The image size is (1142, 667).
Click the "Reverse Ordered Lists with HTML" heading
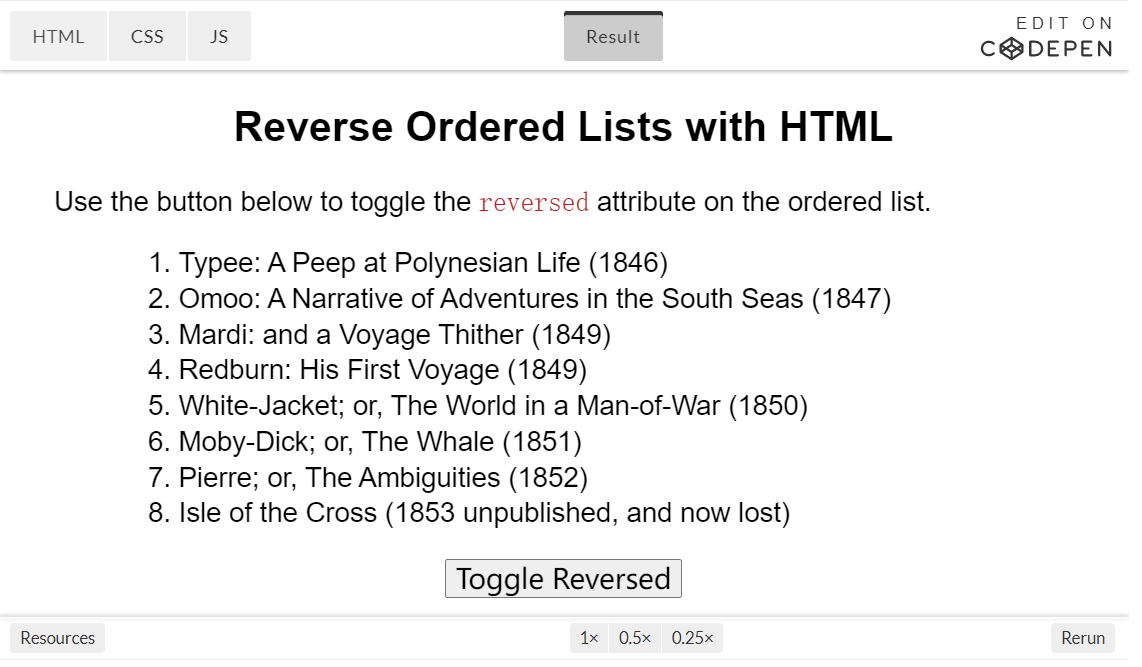click(x=563, y=128)
